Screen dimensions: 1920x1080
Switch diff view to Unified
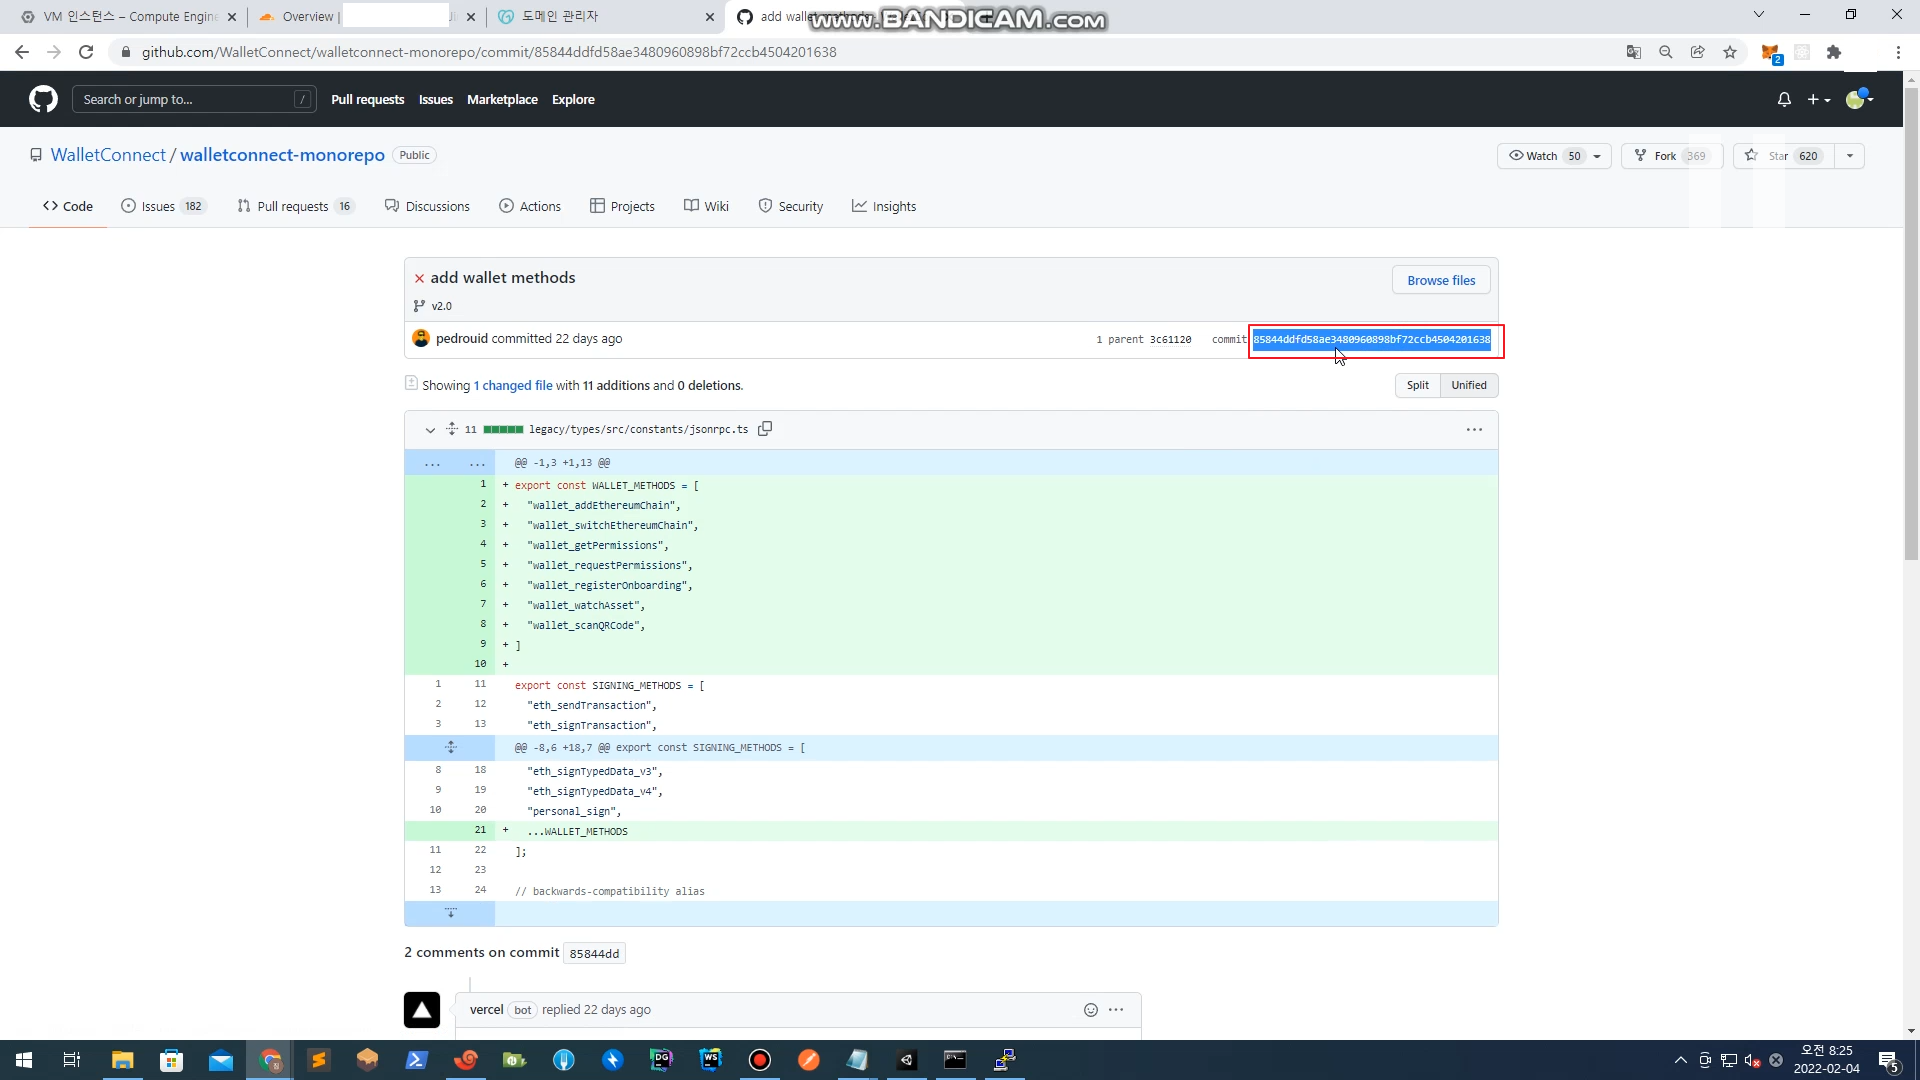(x=1468, y=385)
